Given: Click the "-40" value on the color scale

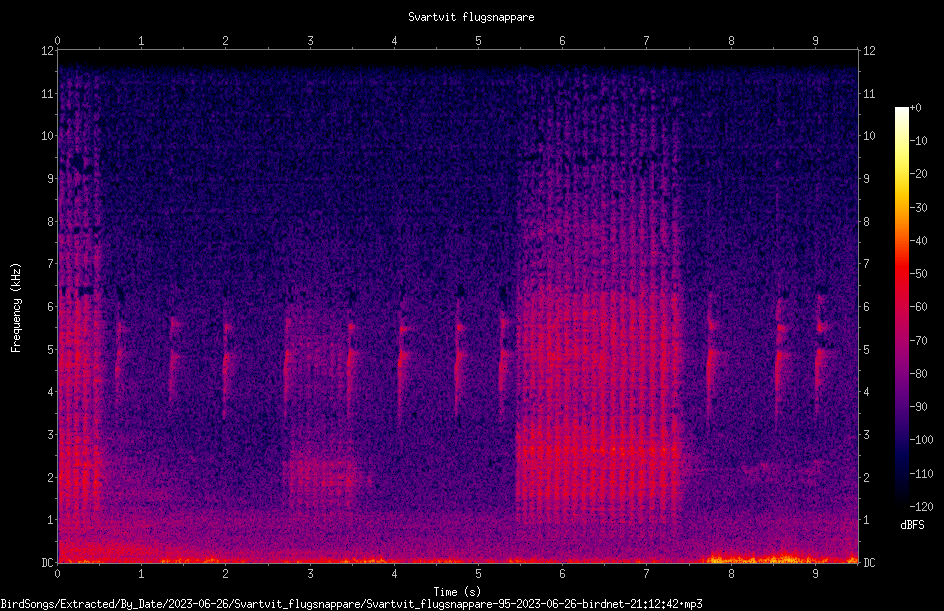Looking at the screenshot, I should [x=919, y=241].
